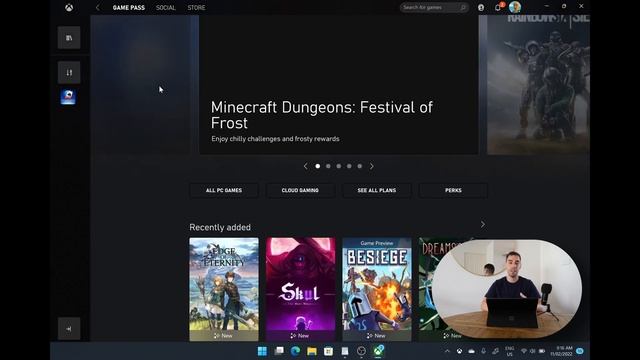The height and width of the screenshot is (360, 640).
Task: Click the Xbox app taskbar icon
Action: [378, 351]
